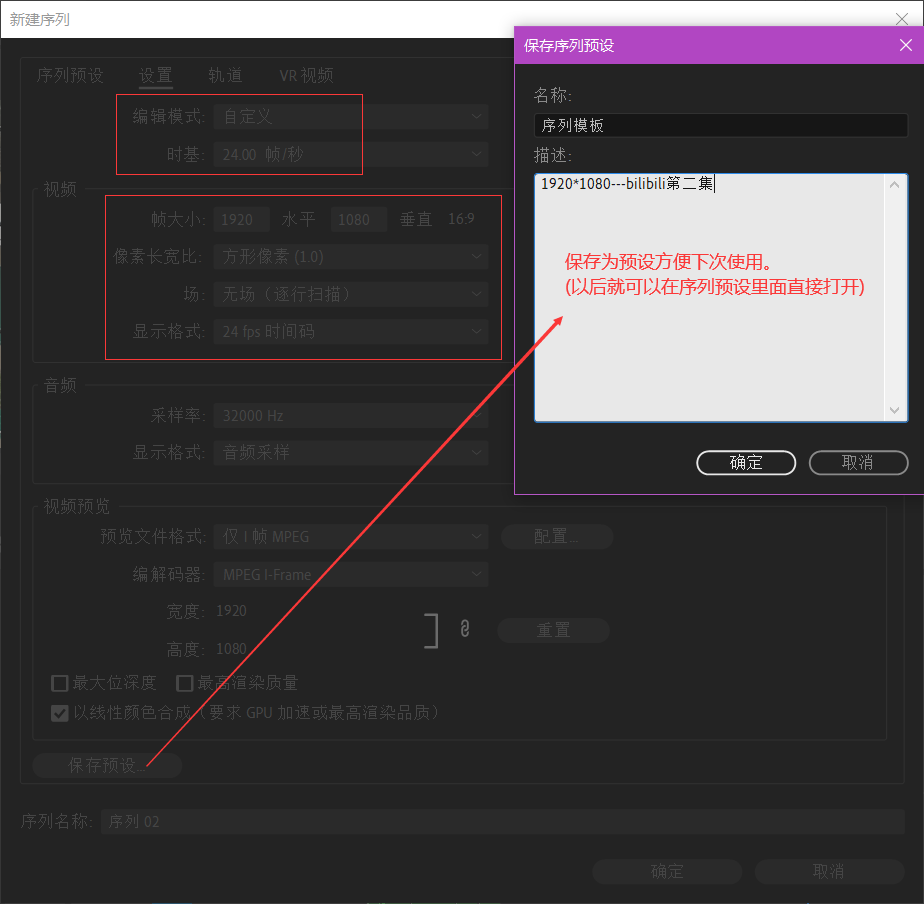924x904 pixels.
Task: Open the 编解码器 dropdown
Action: 351,575
